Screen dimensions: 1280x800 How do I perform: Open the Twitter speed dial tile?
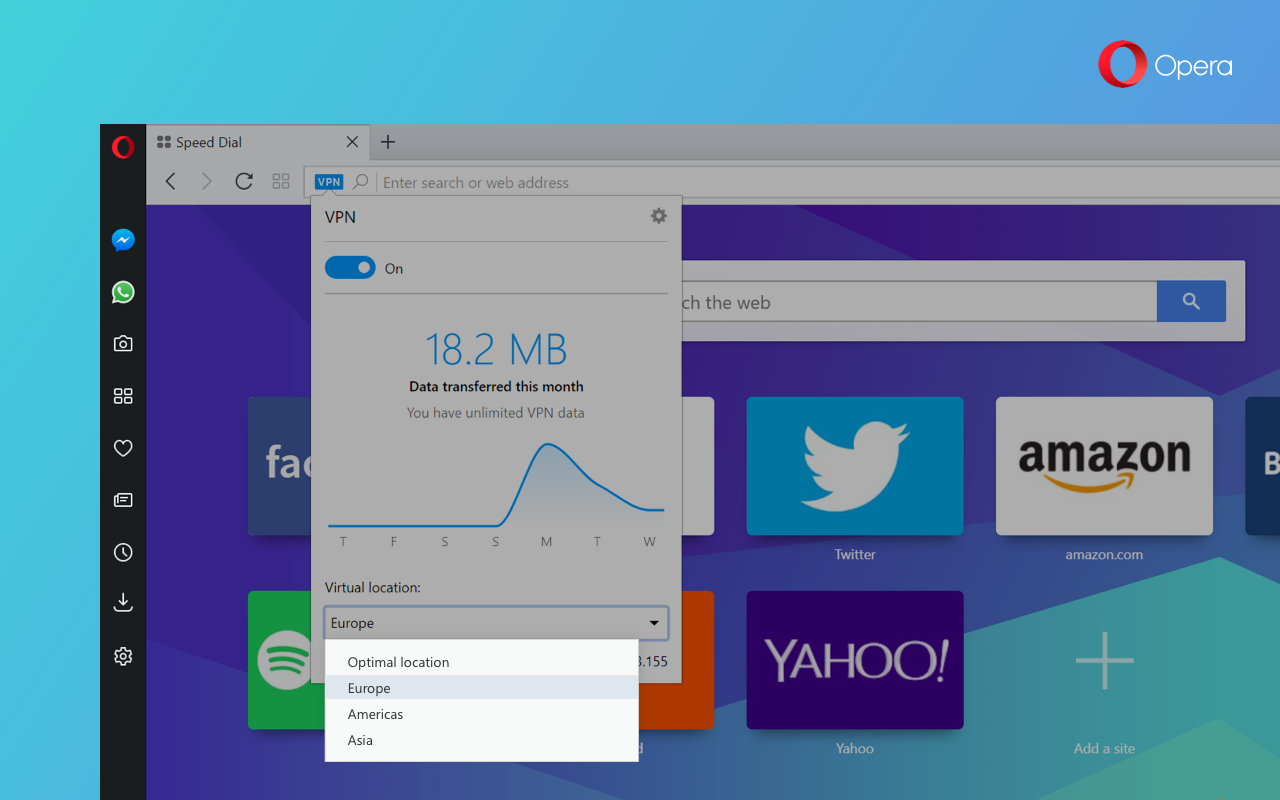pos(854,465)
